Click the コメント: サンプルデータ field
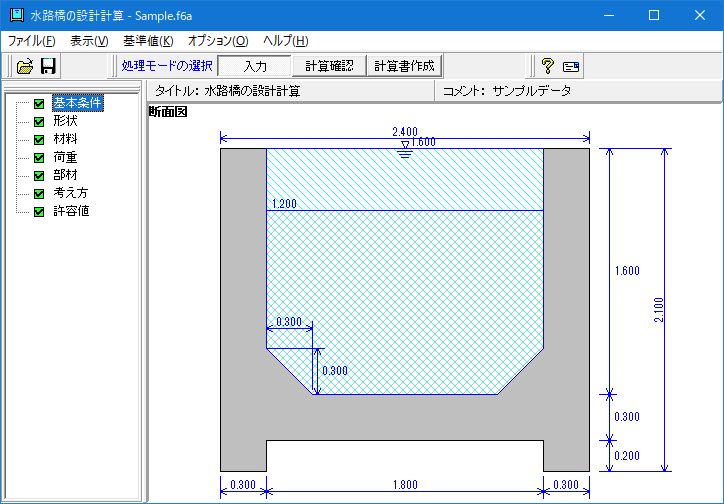 click(x=578, y=91)
